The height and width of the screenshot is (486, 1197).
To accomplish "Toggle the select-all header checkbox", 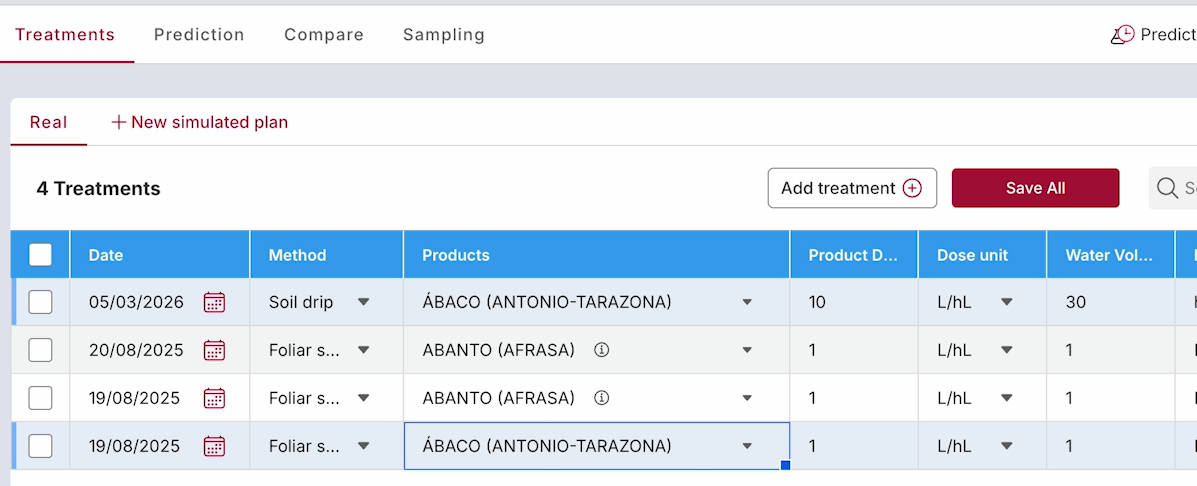I will [40, 255].
